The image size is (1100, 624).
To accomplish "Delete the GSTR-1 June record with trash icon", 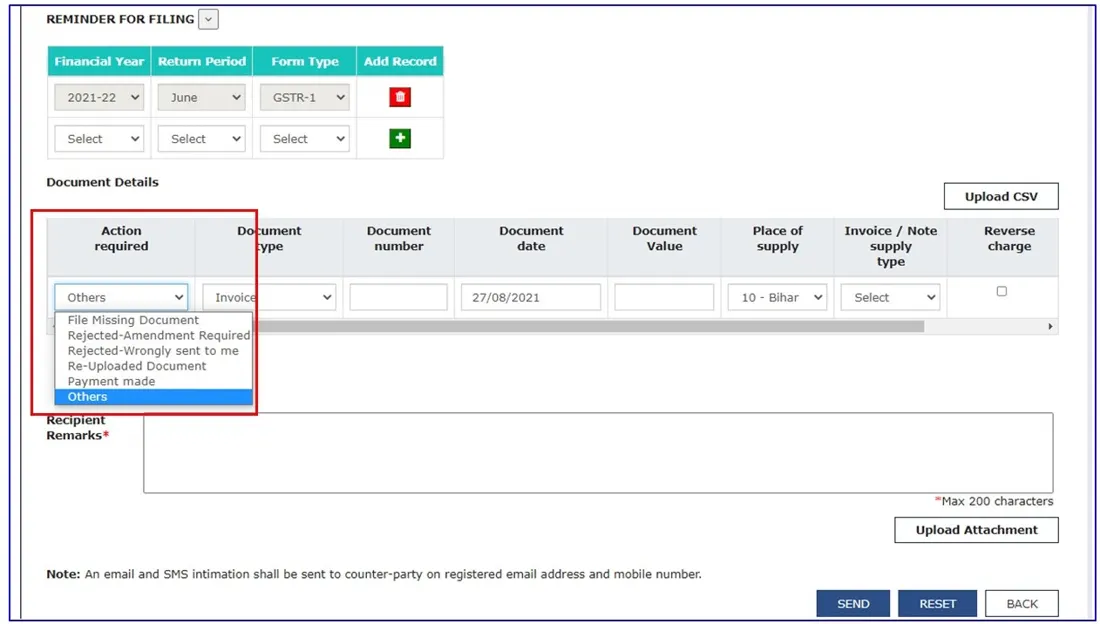I will pyautogui.click(x=400, y=97).
